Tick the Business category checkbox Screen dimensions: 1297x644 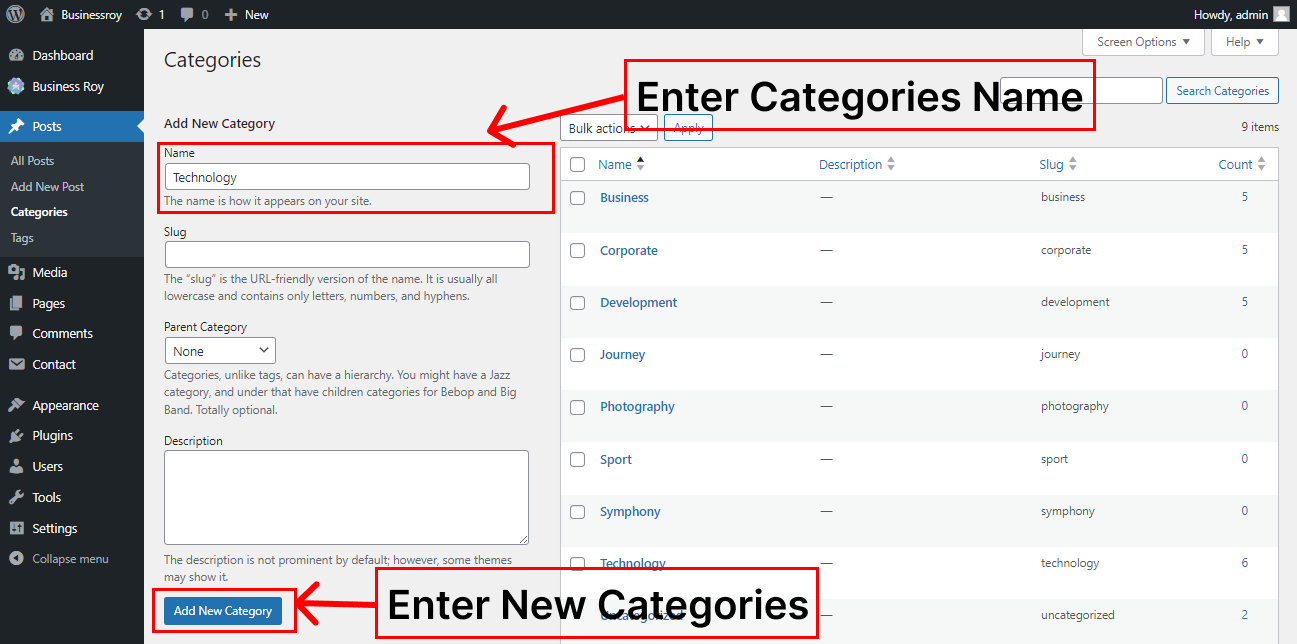point(577,198)
